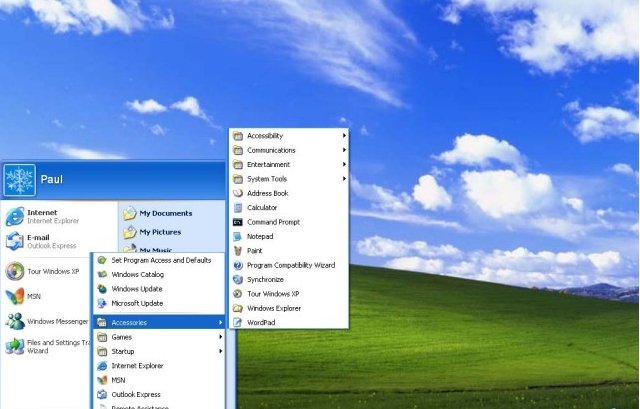Expand the Entertainment submenu arrow

[x=344, y=164]
